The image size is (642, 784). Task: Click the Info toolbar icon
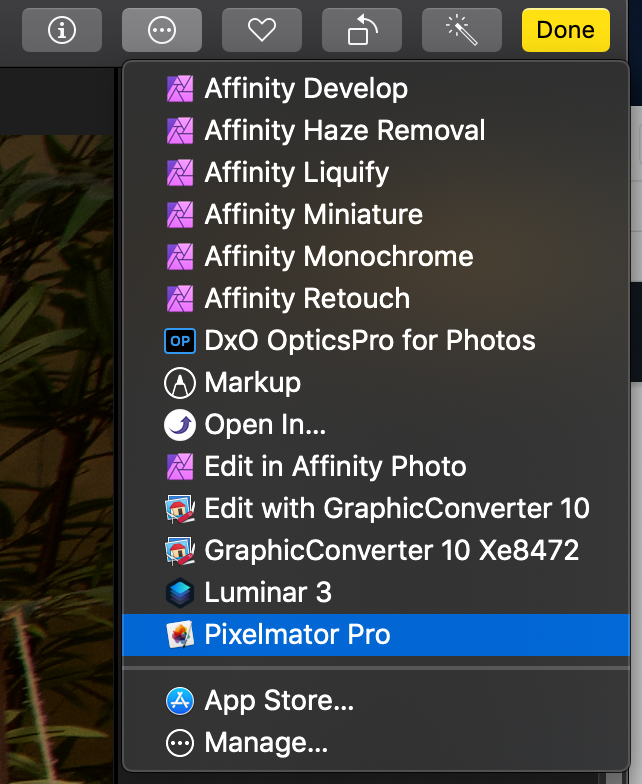(62, 30)
